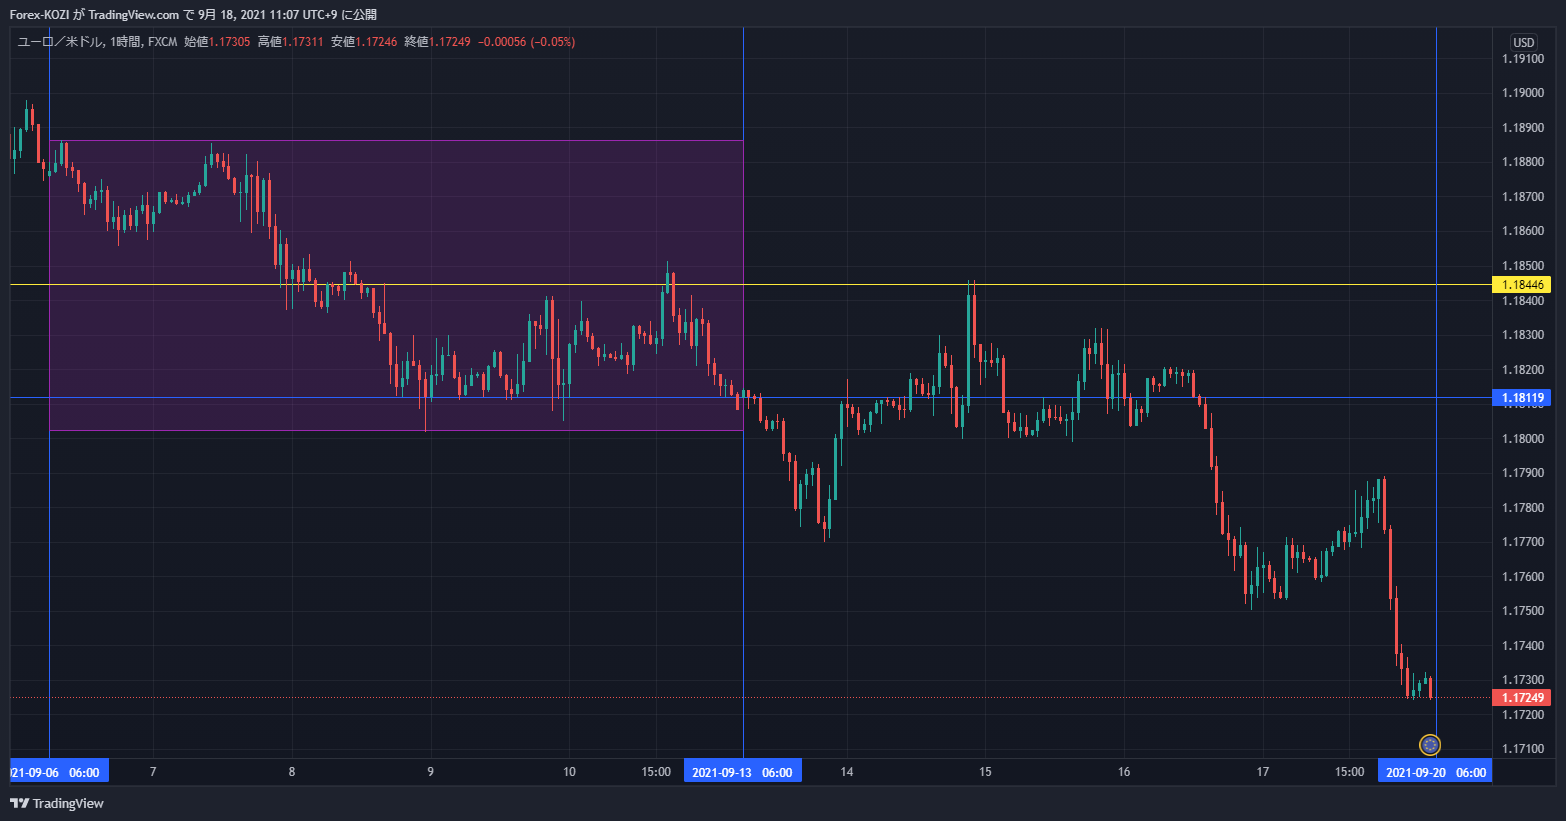Click the TradingView.com text in the header
The width and height of the screenshot is (1566, 821).
(x=134, y=15)
